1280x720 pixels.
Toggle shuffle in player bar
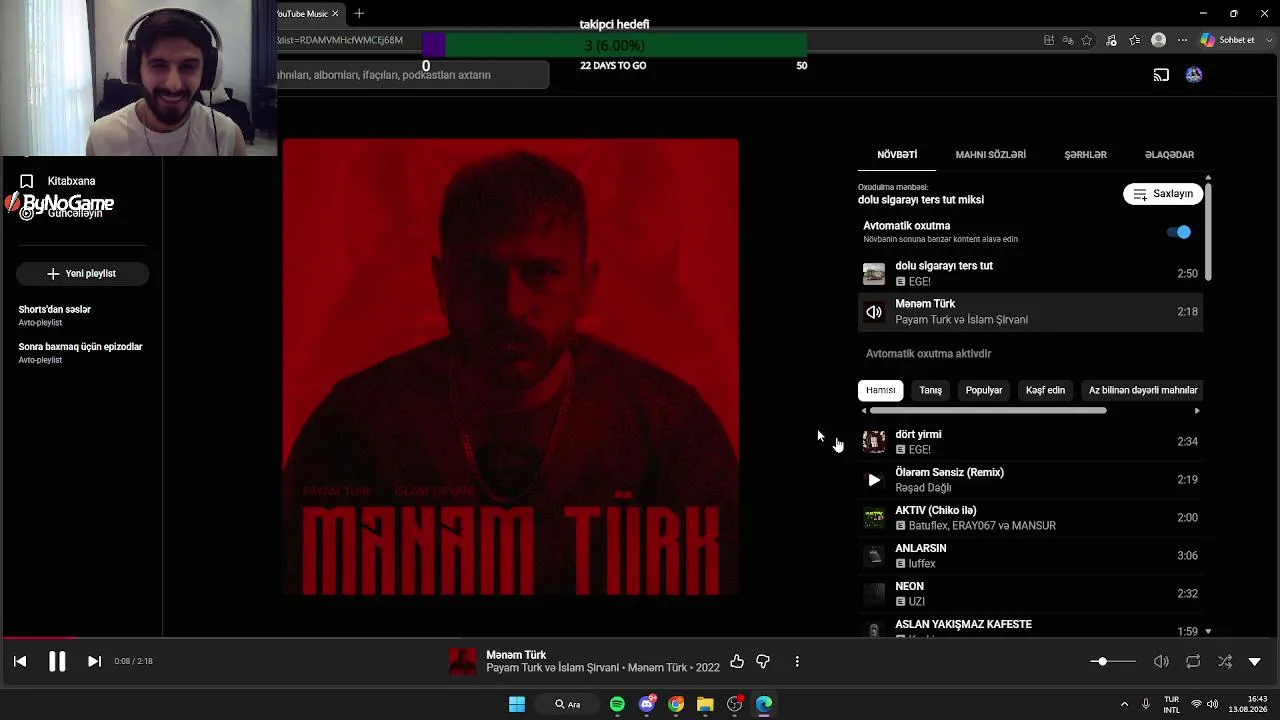click(x=1225, y=661)
